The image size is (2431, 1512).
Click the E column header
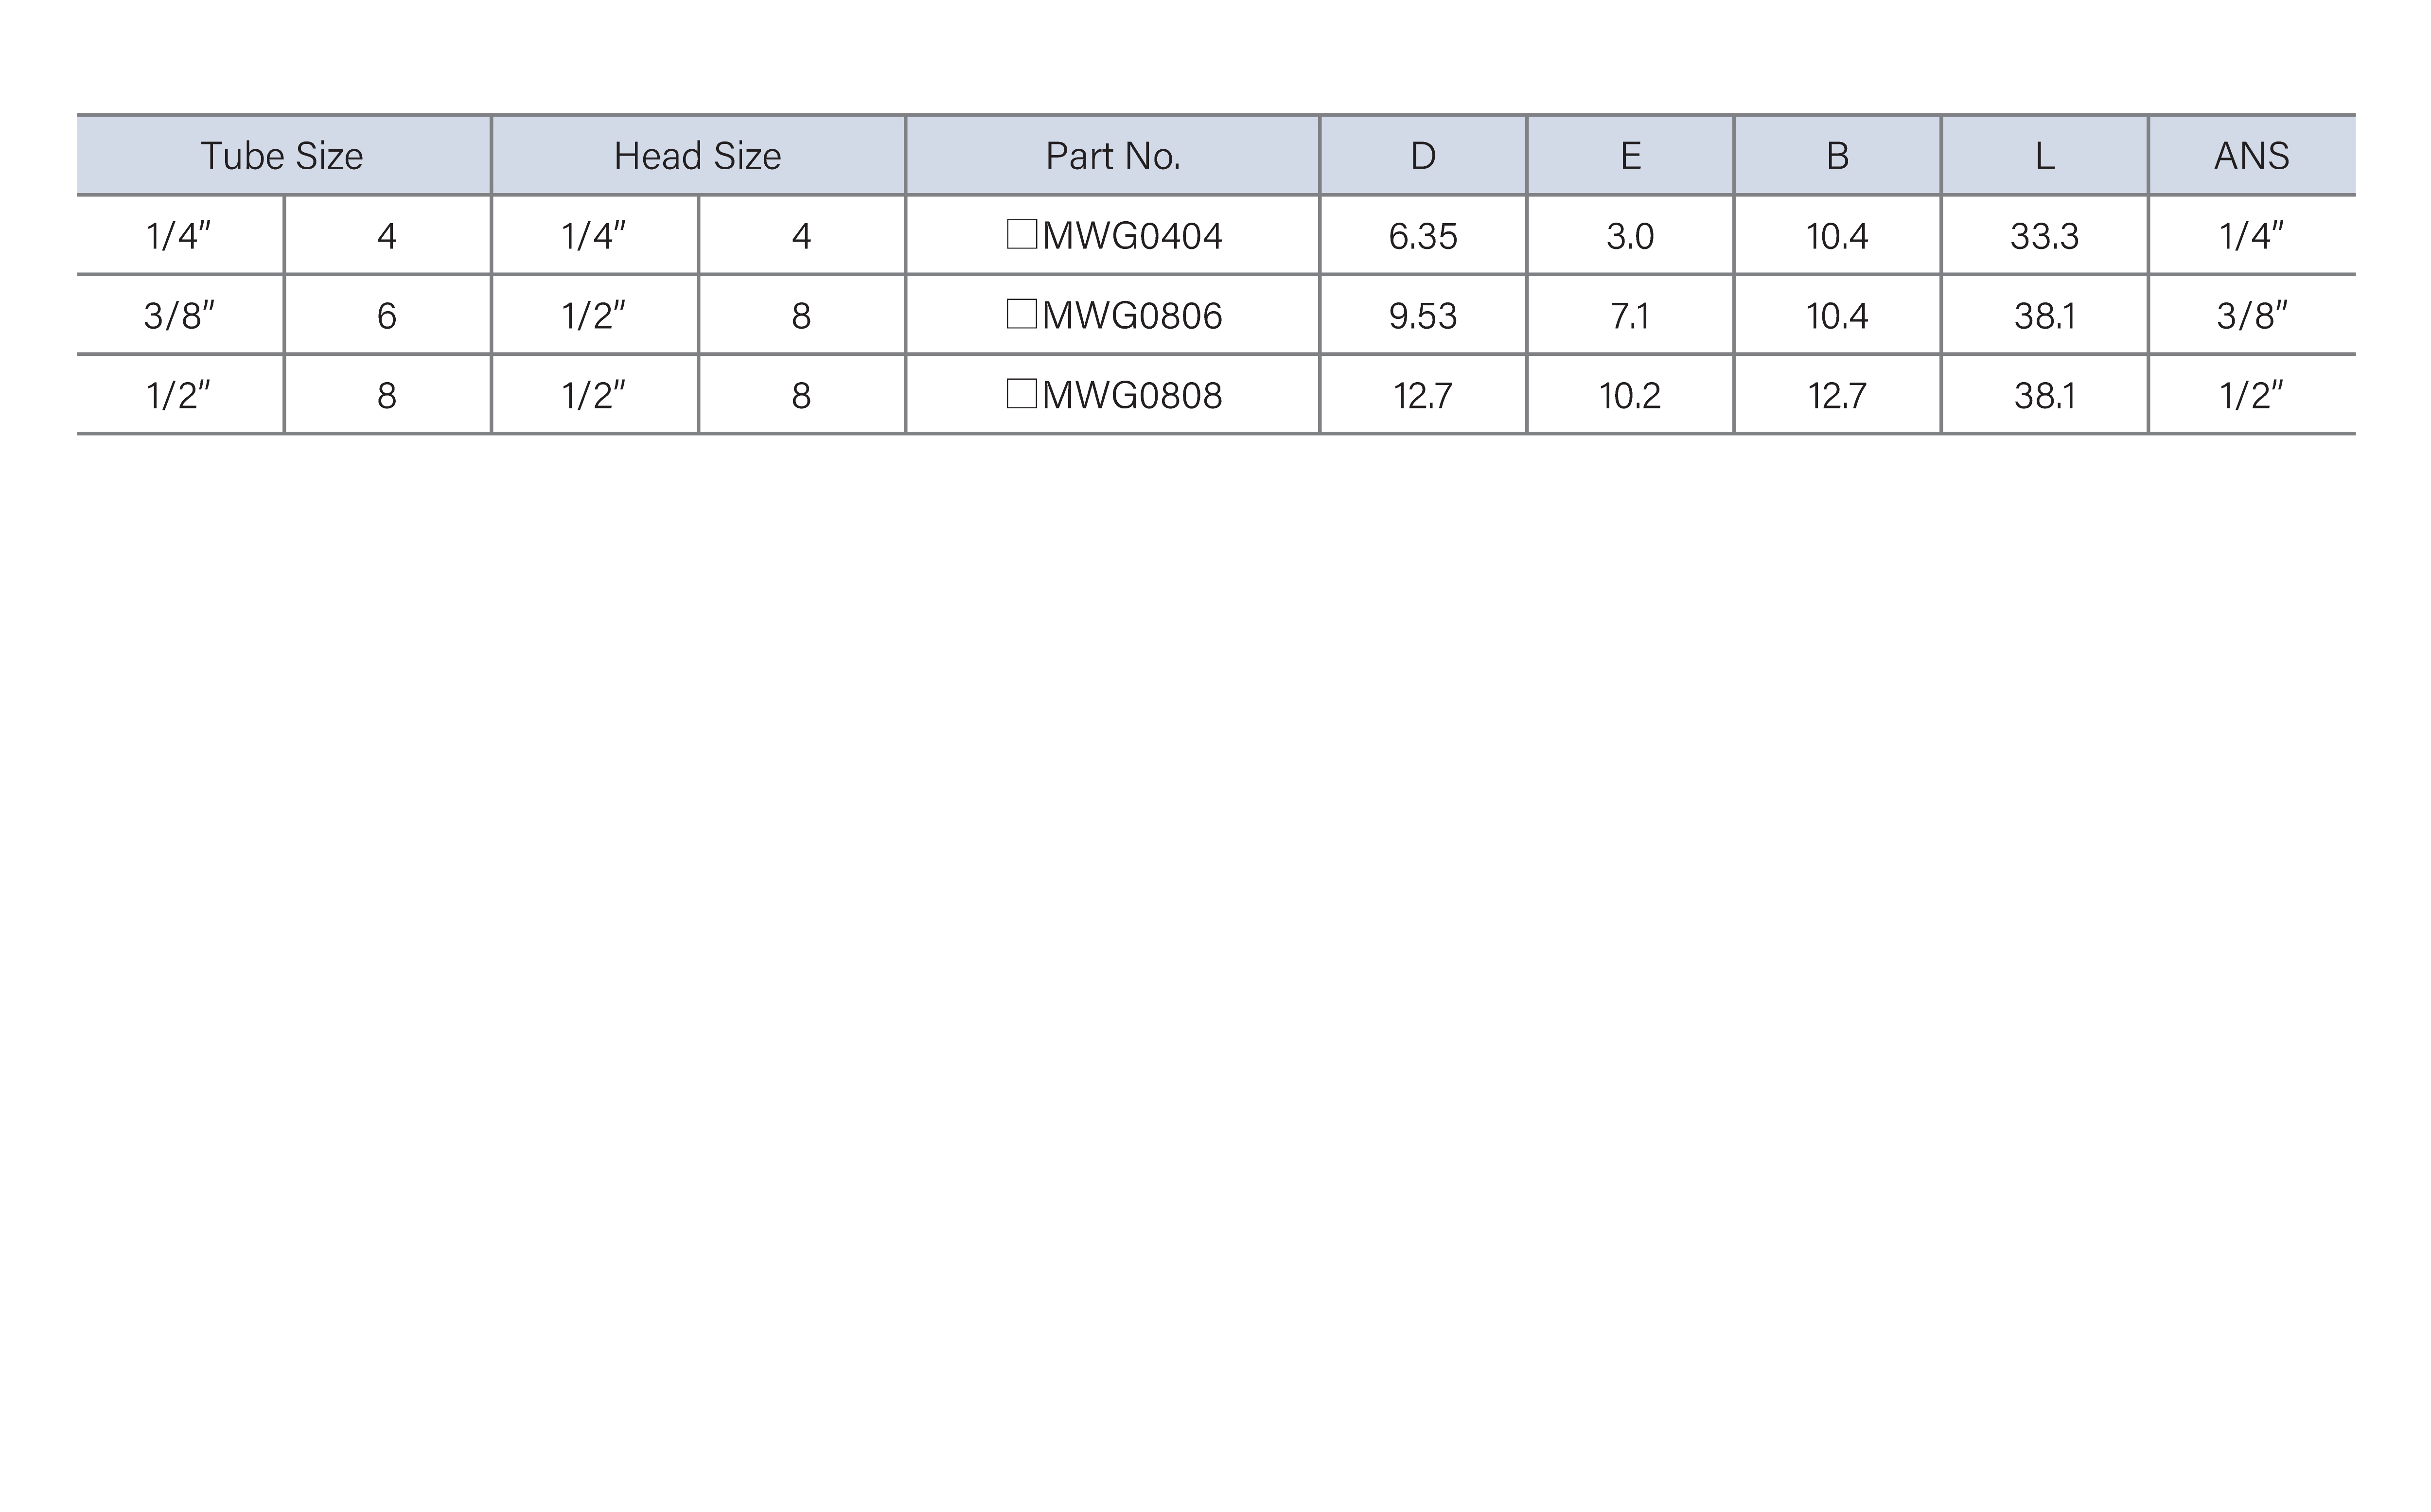[1630, 156]
